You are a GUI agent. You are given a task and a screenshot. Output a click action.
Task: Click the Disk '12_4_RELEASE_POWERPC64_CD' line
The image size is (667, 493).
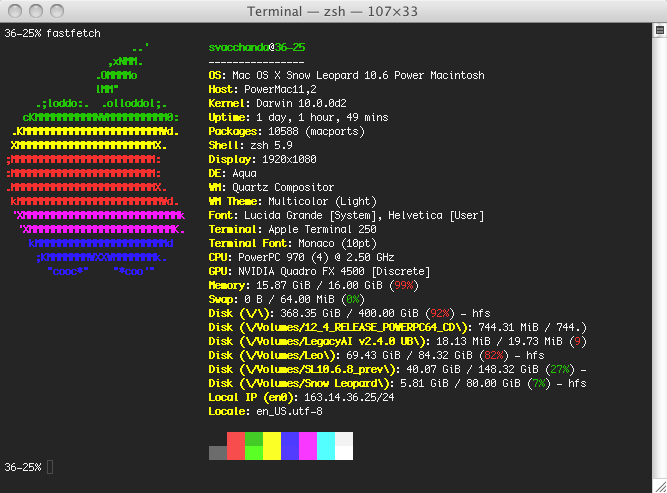(397, 328)
